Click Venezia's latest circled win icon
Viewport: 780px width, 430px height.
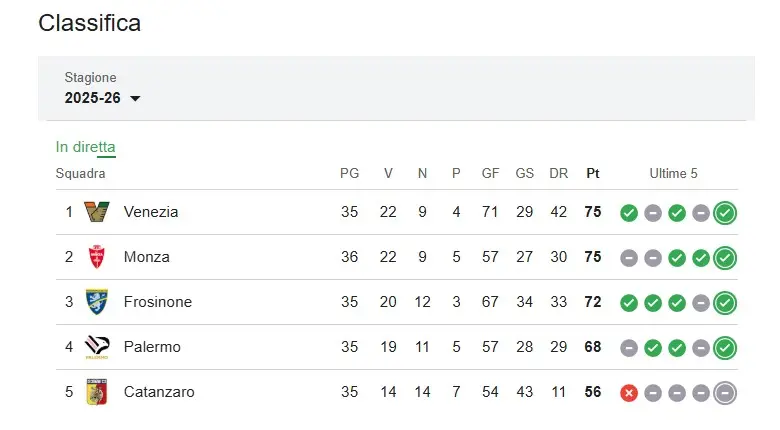click(725, 212)
